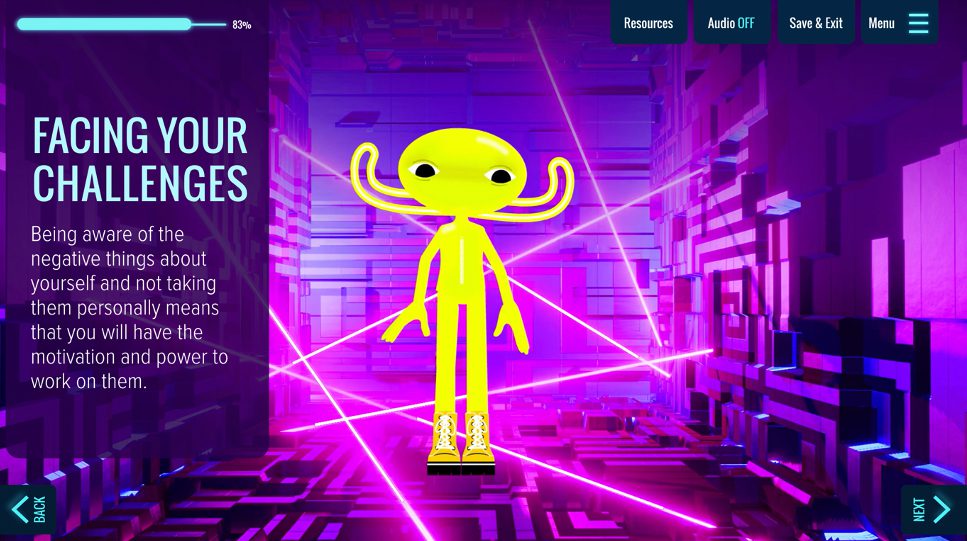Click the left chevron Back arrow

tap(19, 509)
